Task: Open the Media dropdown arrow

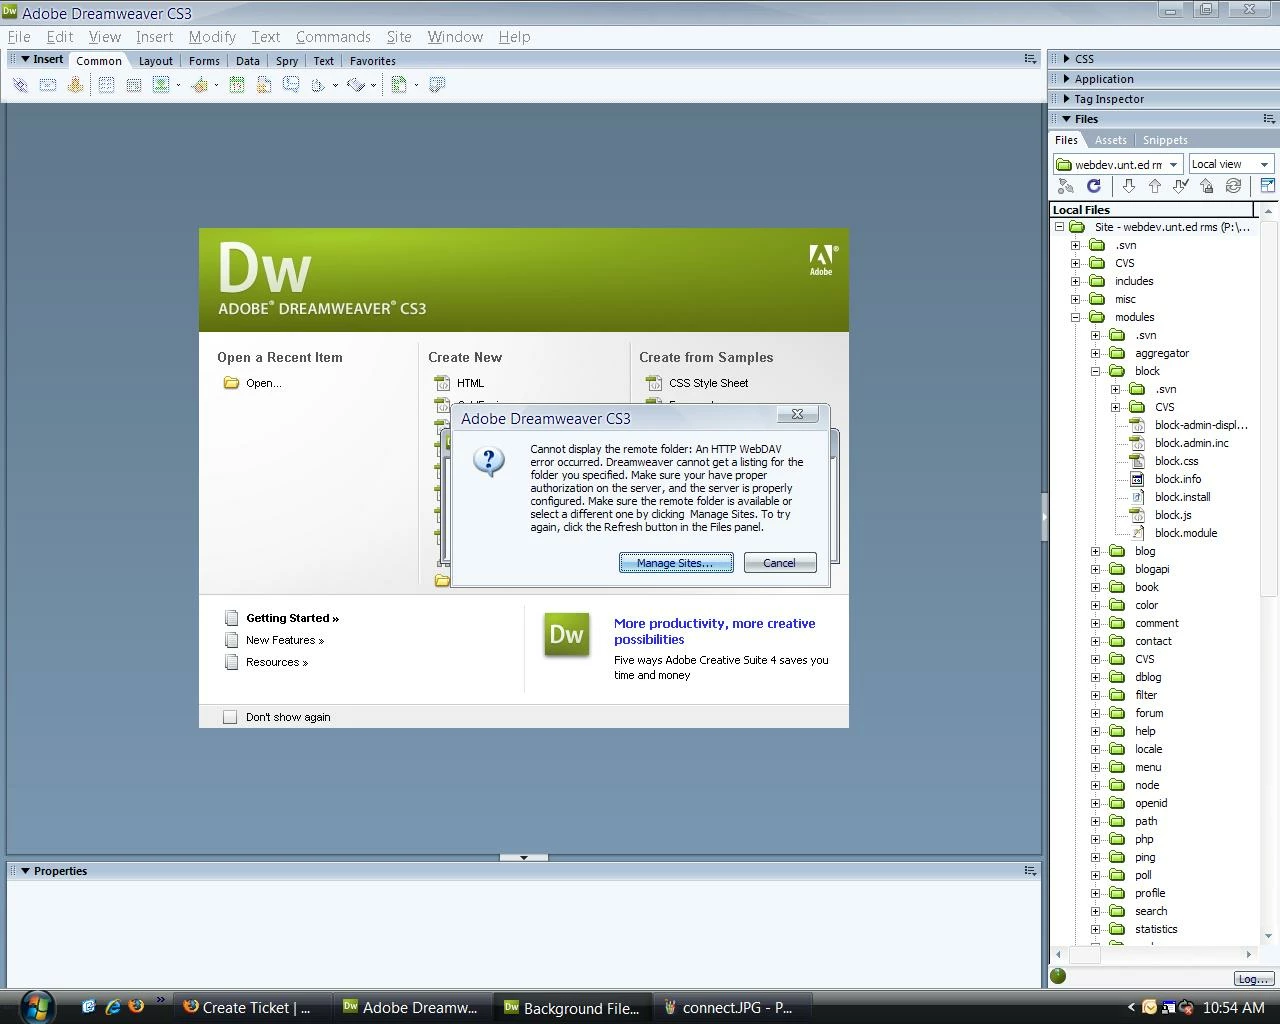Action: pos(216,85)
